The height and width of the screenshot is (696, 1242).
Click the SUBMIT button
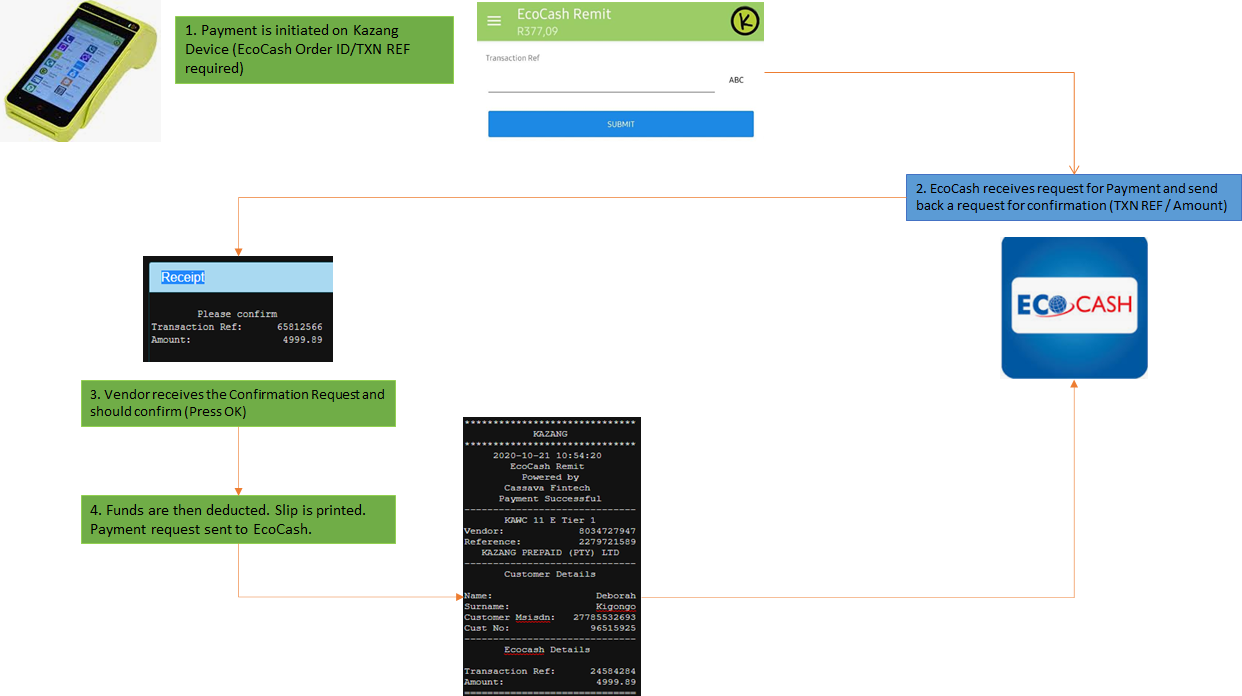pyautogui.click(x=620, y=124)
